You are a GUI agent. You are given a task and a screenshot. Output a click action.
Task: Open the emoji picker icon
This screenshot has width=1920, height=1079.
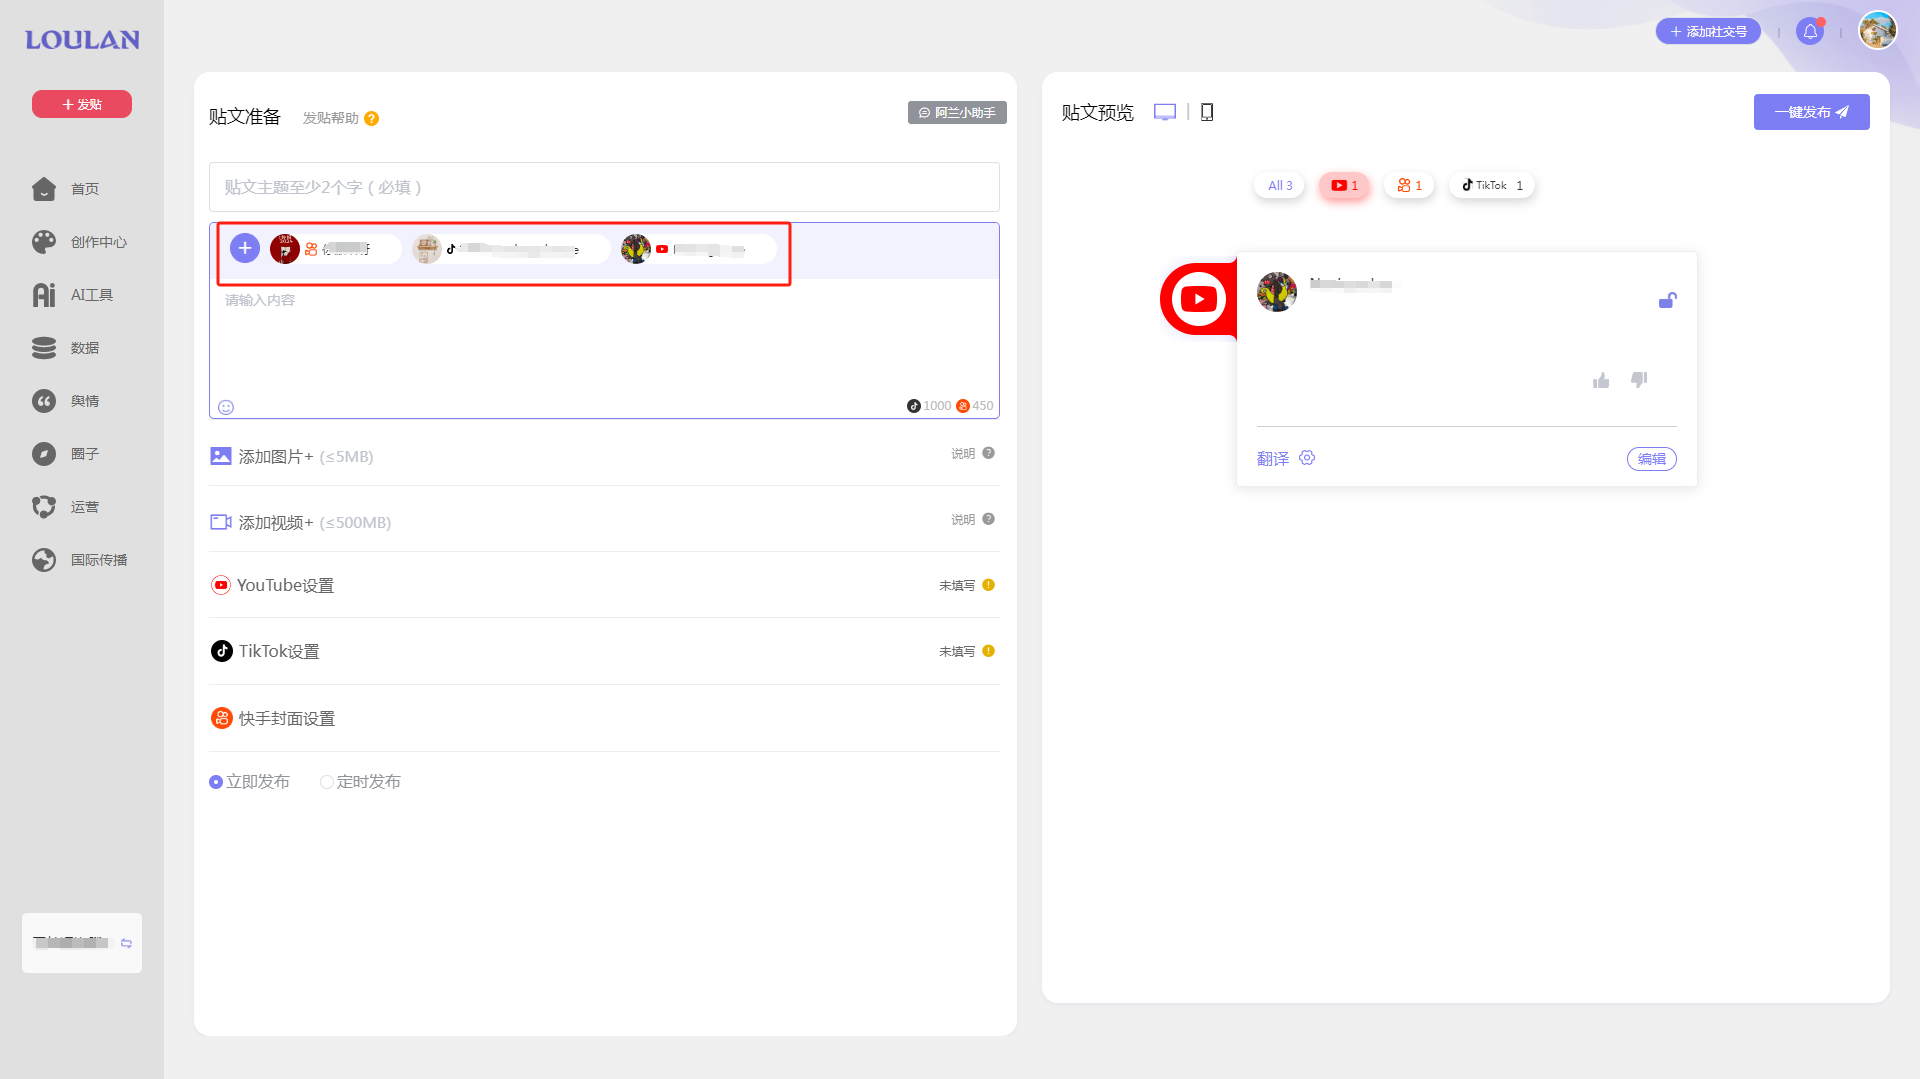[226, 407]
